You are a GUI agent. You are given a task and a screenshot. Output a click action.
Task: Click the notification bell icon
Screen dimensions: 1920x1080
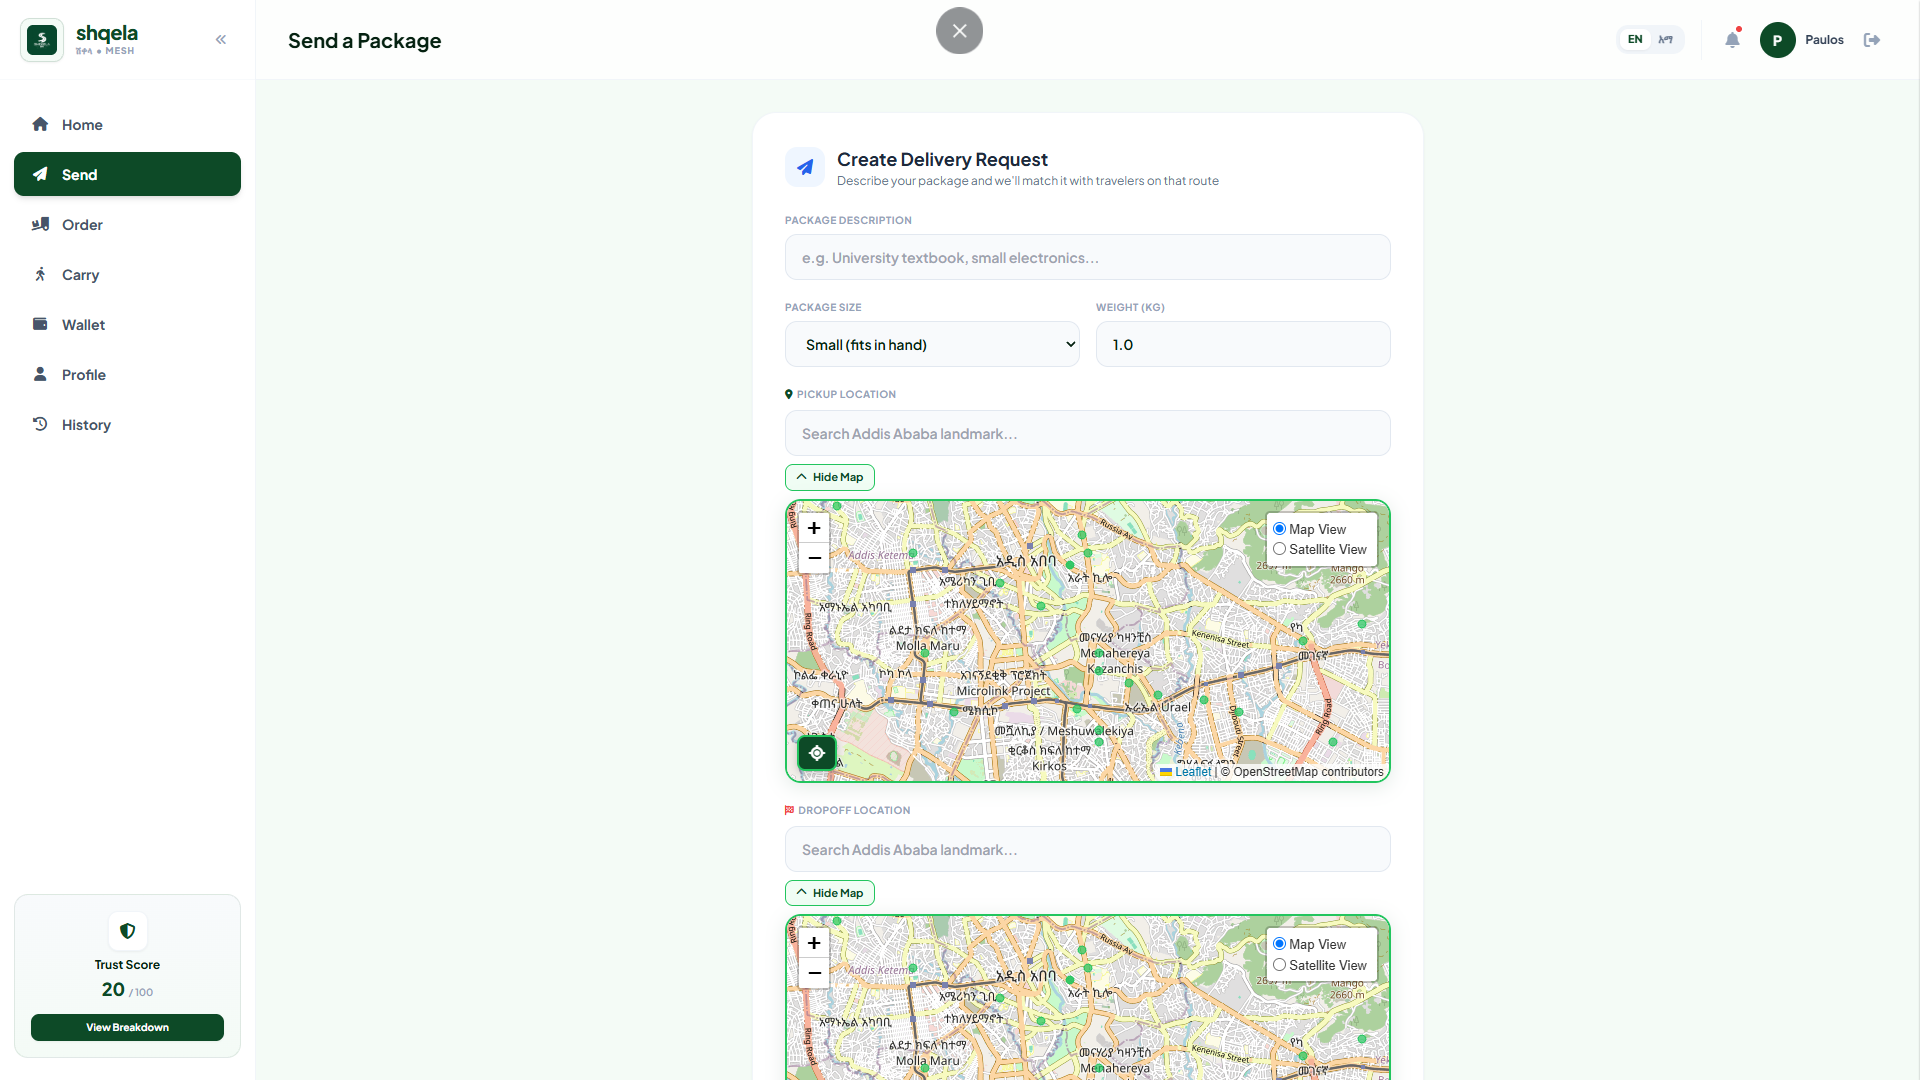pos(1732,40)
